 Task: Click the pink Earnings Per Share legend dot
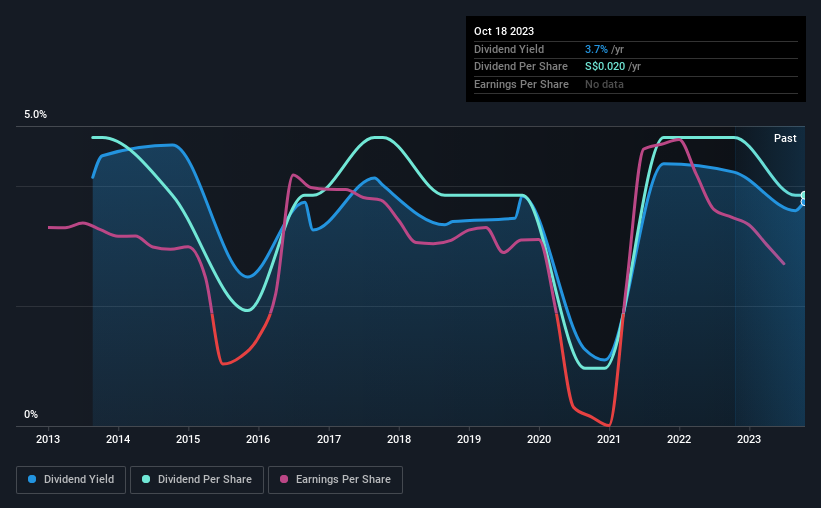pyautogui.click(x=284, y=479)
